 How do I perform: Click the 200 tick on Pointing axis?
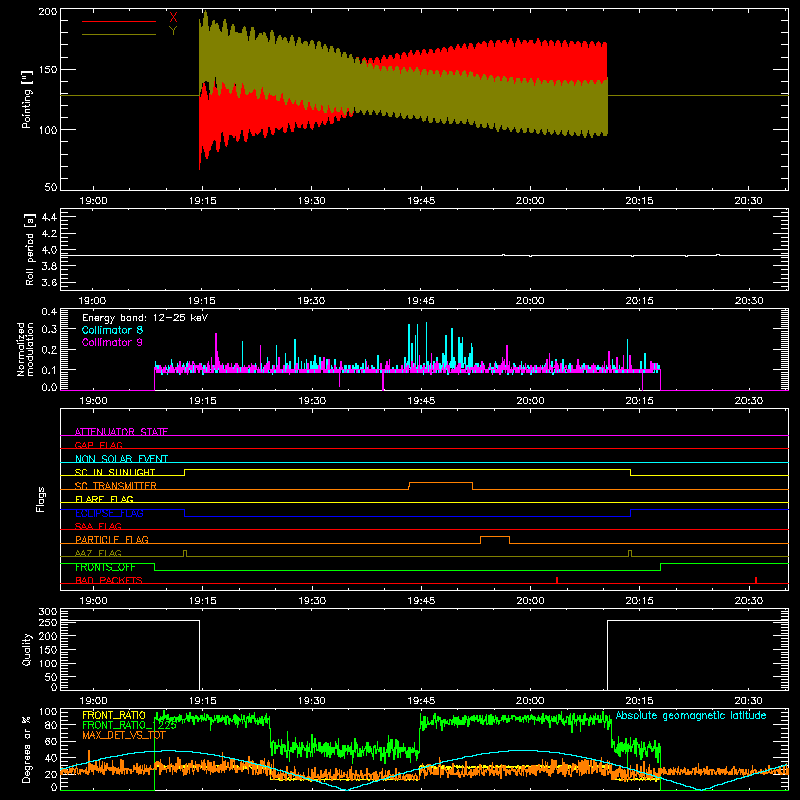pos(48,12)
